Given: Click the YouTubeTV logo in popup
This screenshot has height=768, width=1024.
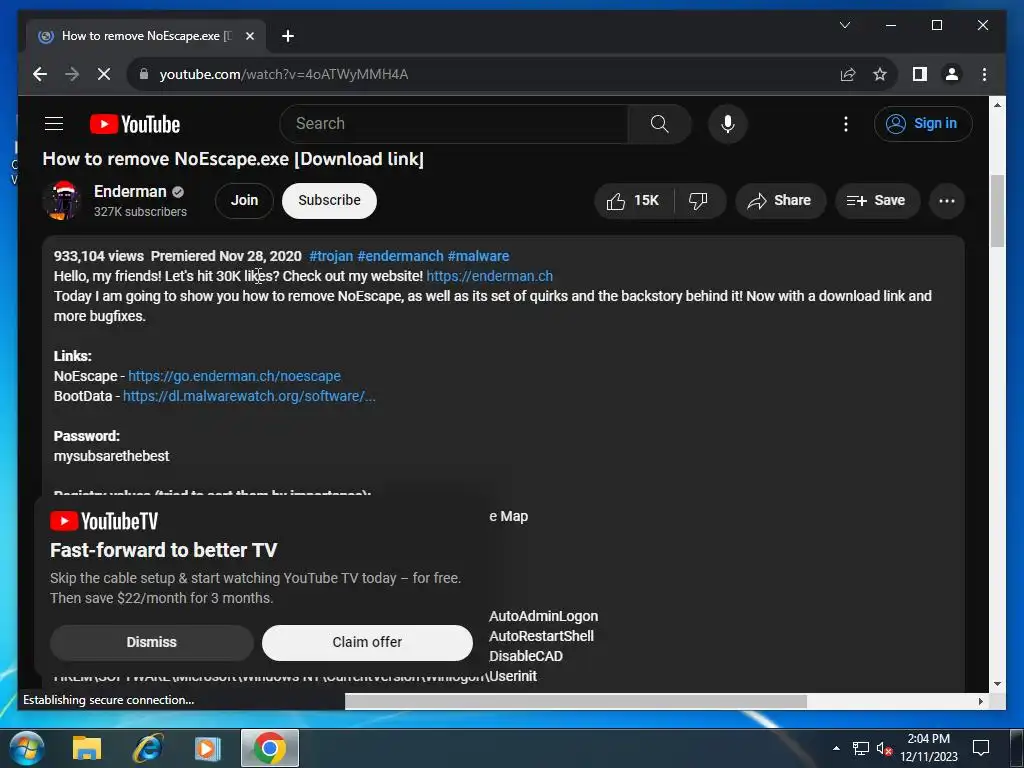Looking at the screenshot, I should click(x=104, y=520).
